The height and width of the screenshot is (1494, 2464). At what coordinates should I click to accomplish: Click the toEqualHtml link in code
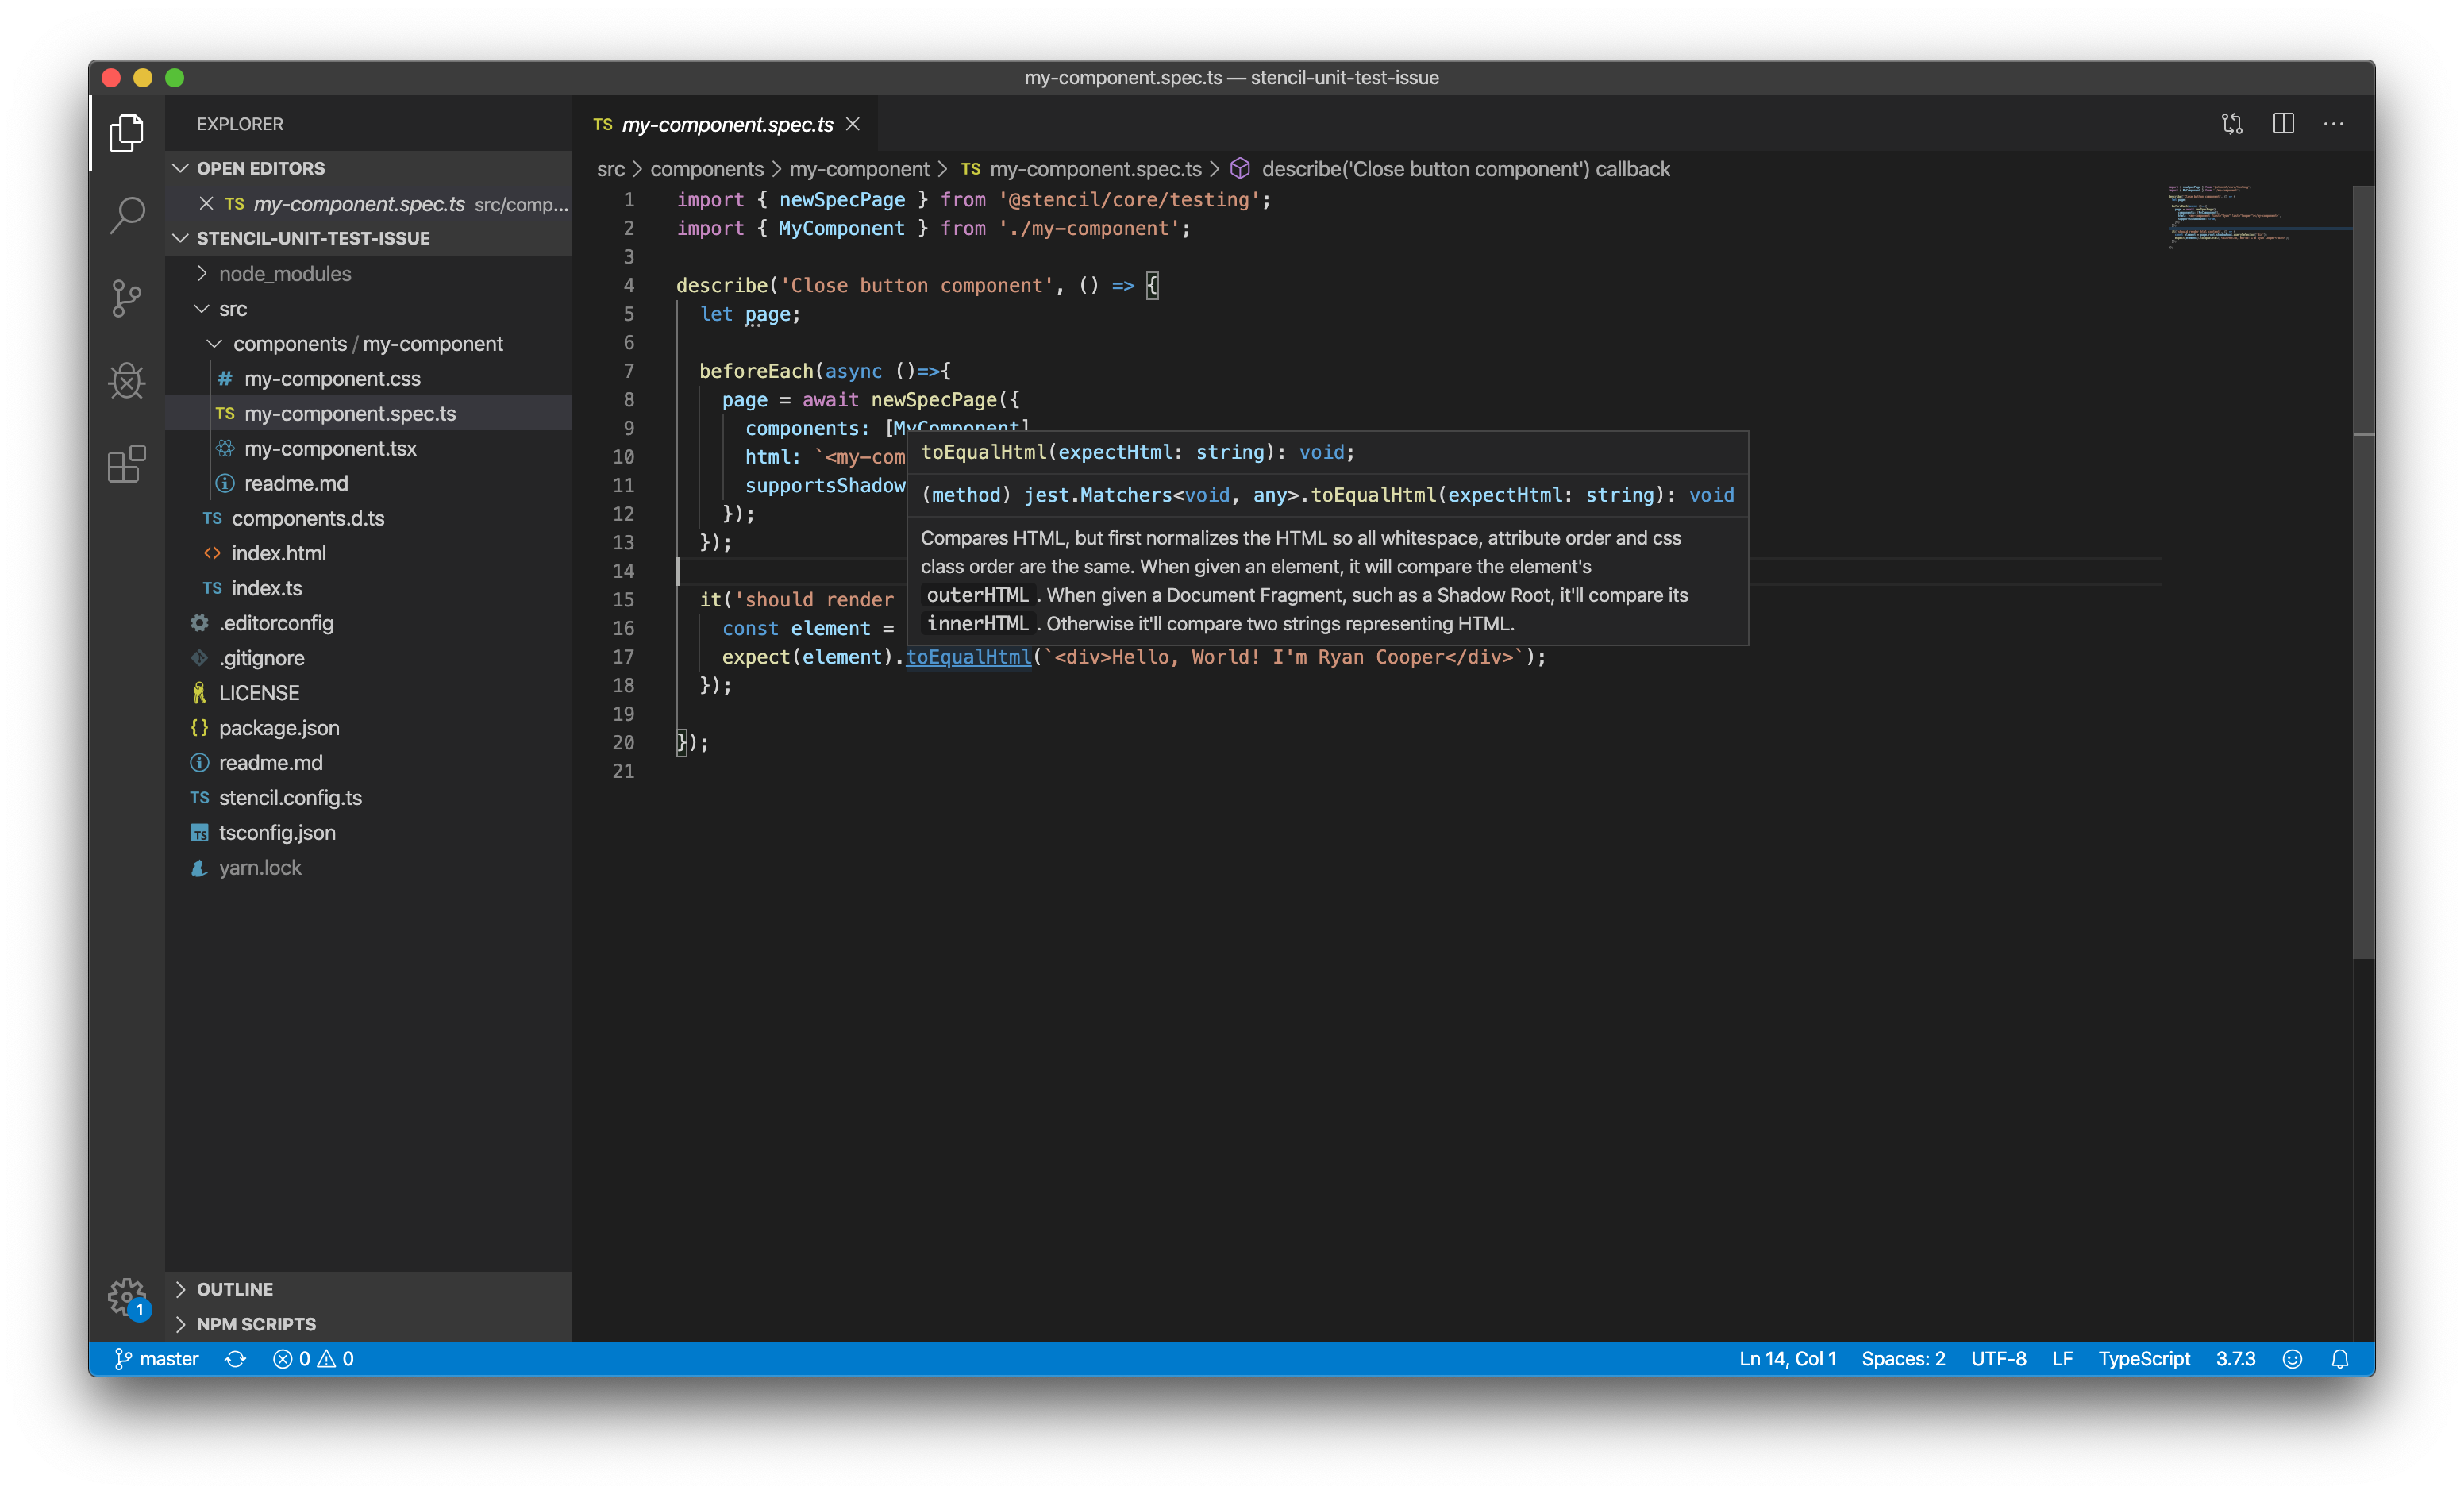click(968, 657)
